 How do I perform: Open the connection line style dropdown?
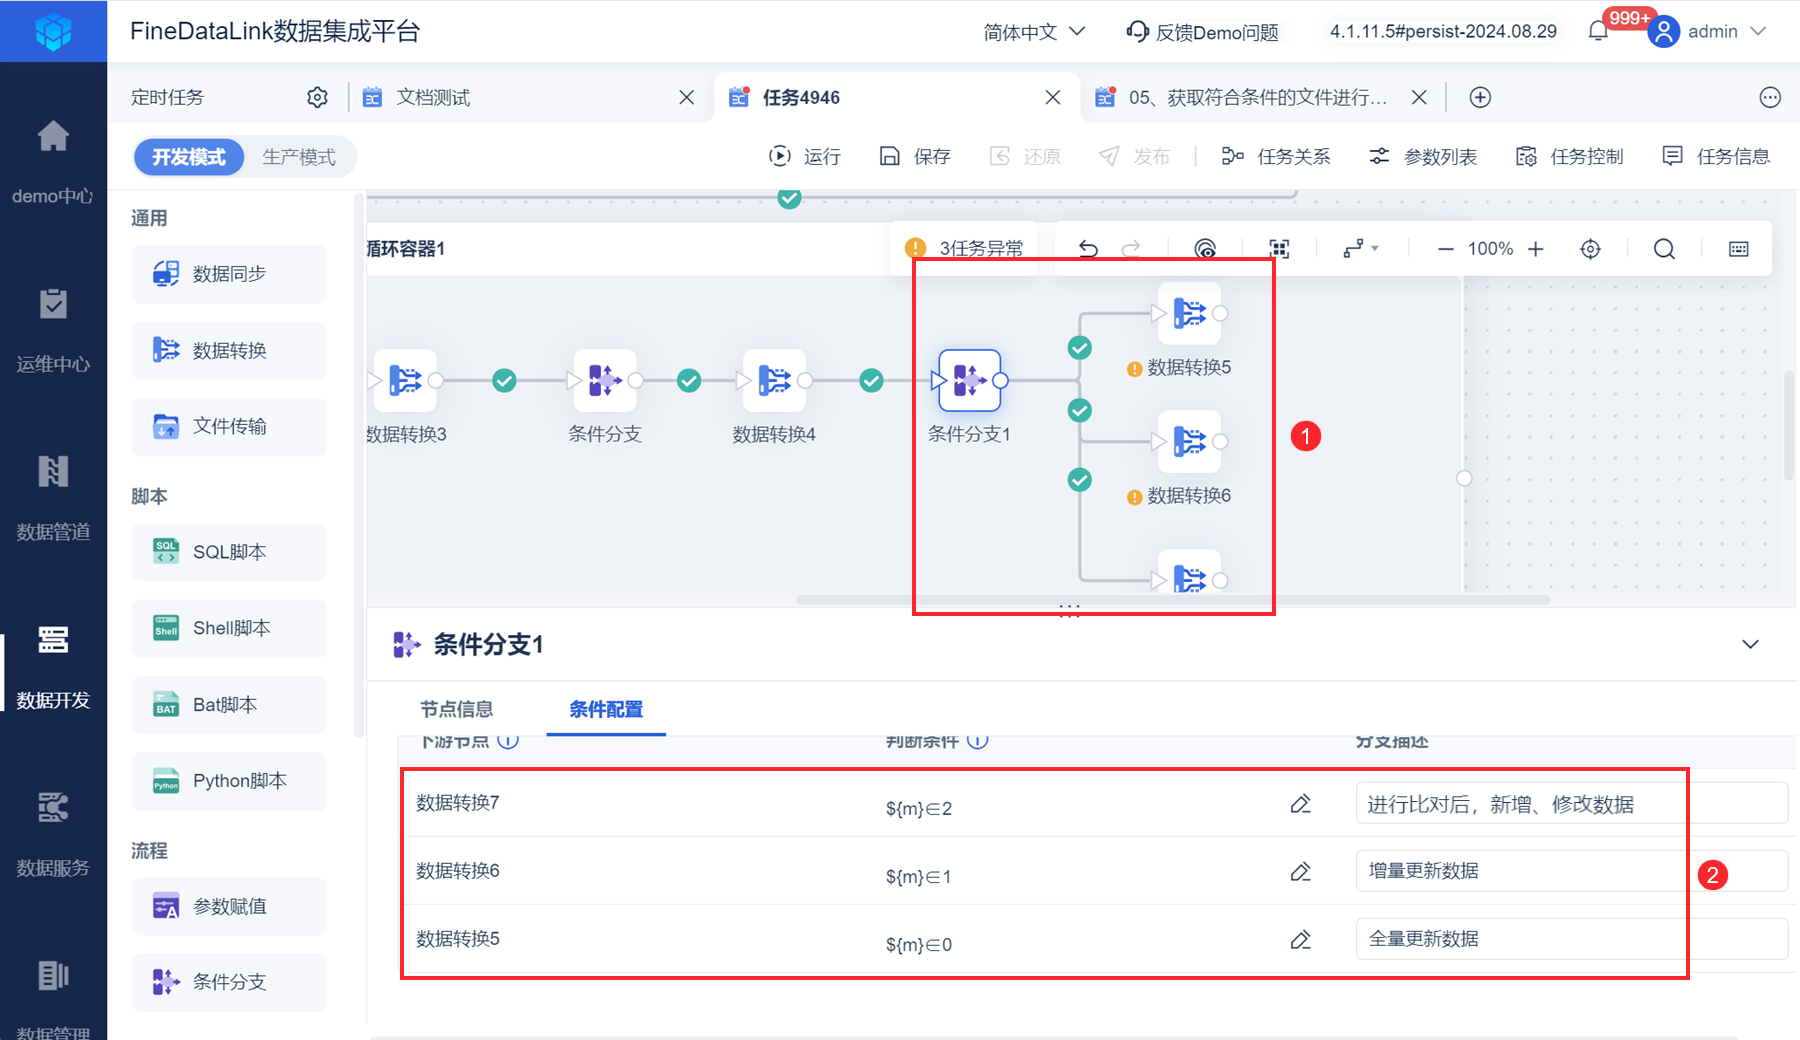coord(1361,249)
